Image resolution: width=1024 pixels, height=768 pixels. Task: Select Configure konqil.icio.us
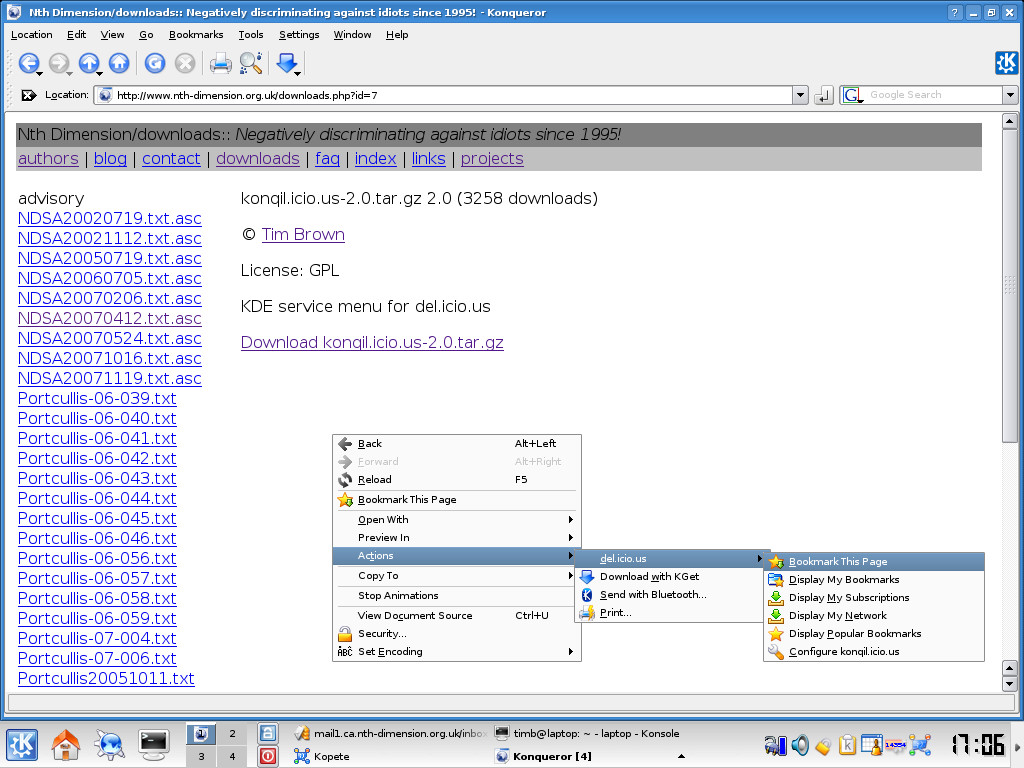[874, 652]
